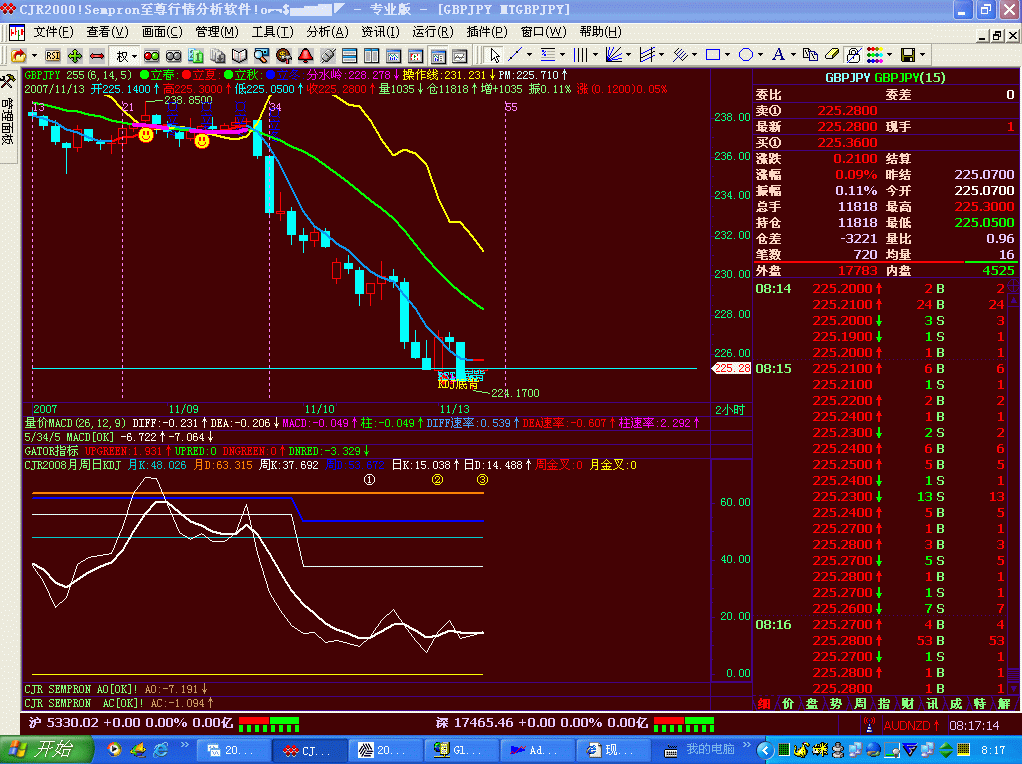
Task: Click the person avatar toolbar icon
Action: [284, 56]
